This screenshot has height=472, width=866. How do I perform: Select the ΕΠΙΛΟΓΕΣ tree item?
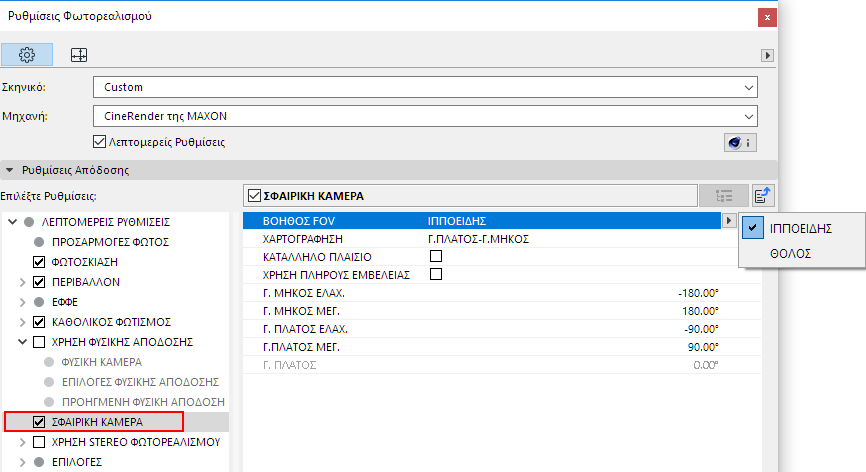coord(77,462)
